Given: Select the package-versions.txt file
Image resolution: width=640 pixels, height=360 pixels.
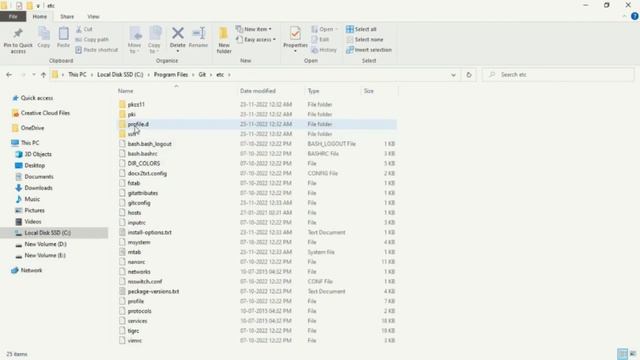Looking at the screenshot, I should (153, 291).
